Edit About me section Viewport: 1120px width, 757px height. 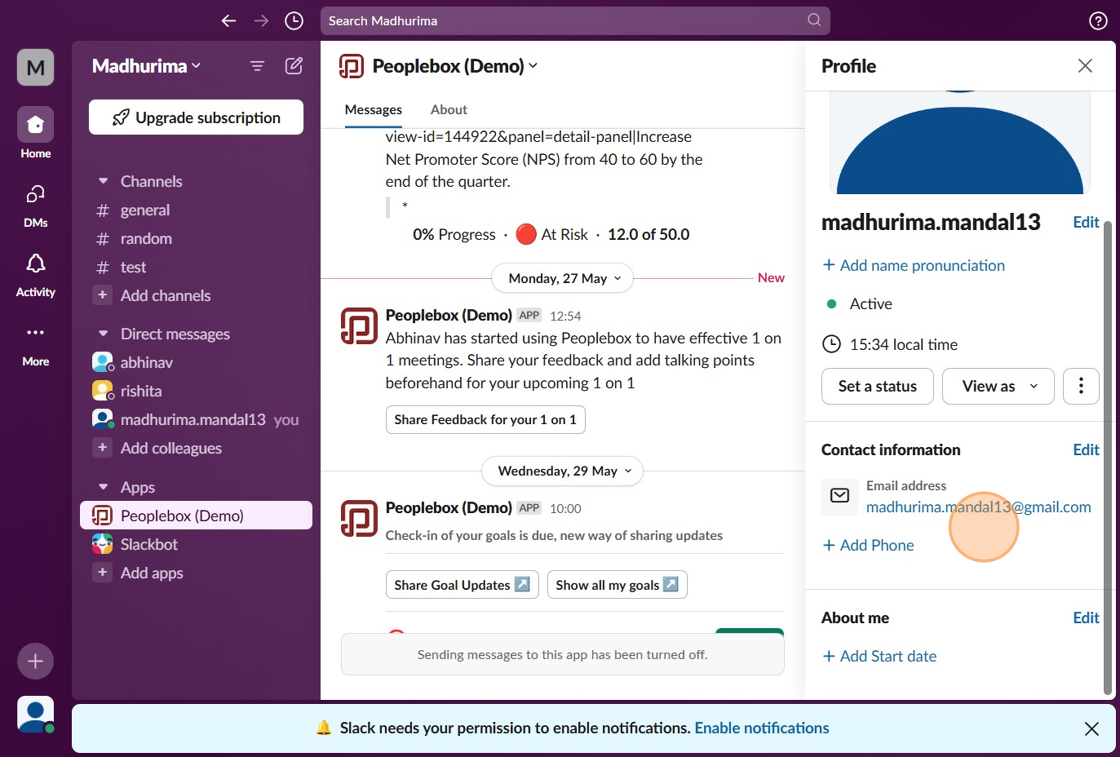click(x=1086, y=618)
